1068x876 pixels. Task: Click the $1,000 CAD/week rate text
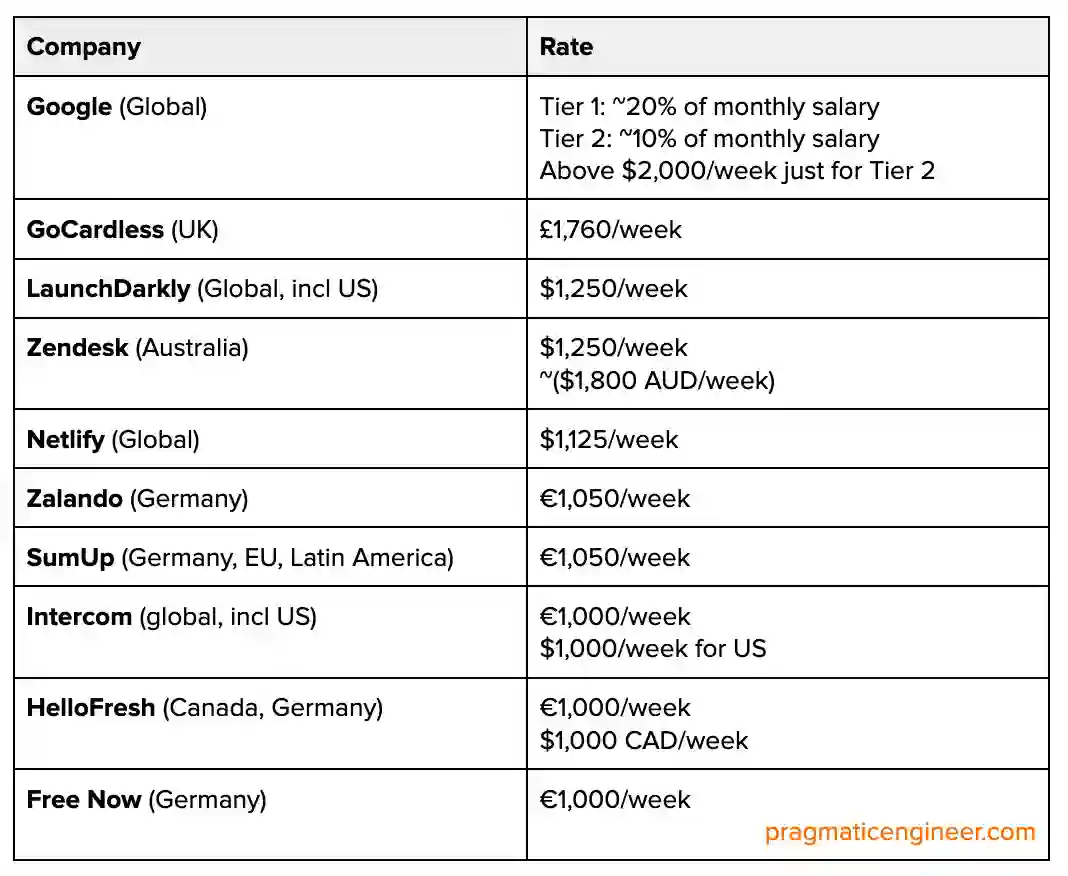coord(644,740)
